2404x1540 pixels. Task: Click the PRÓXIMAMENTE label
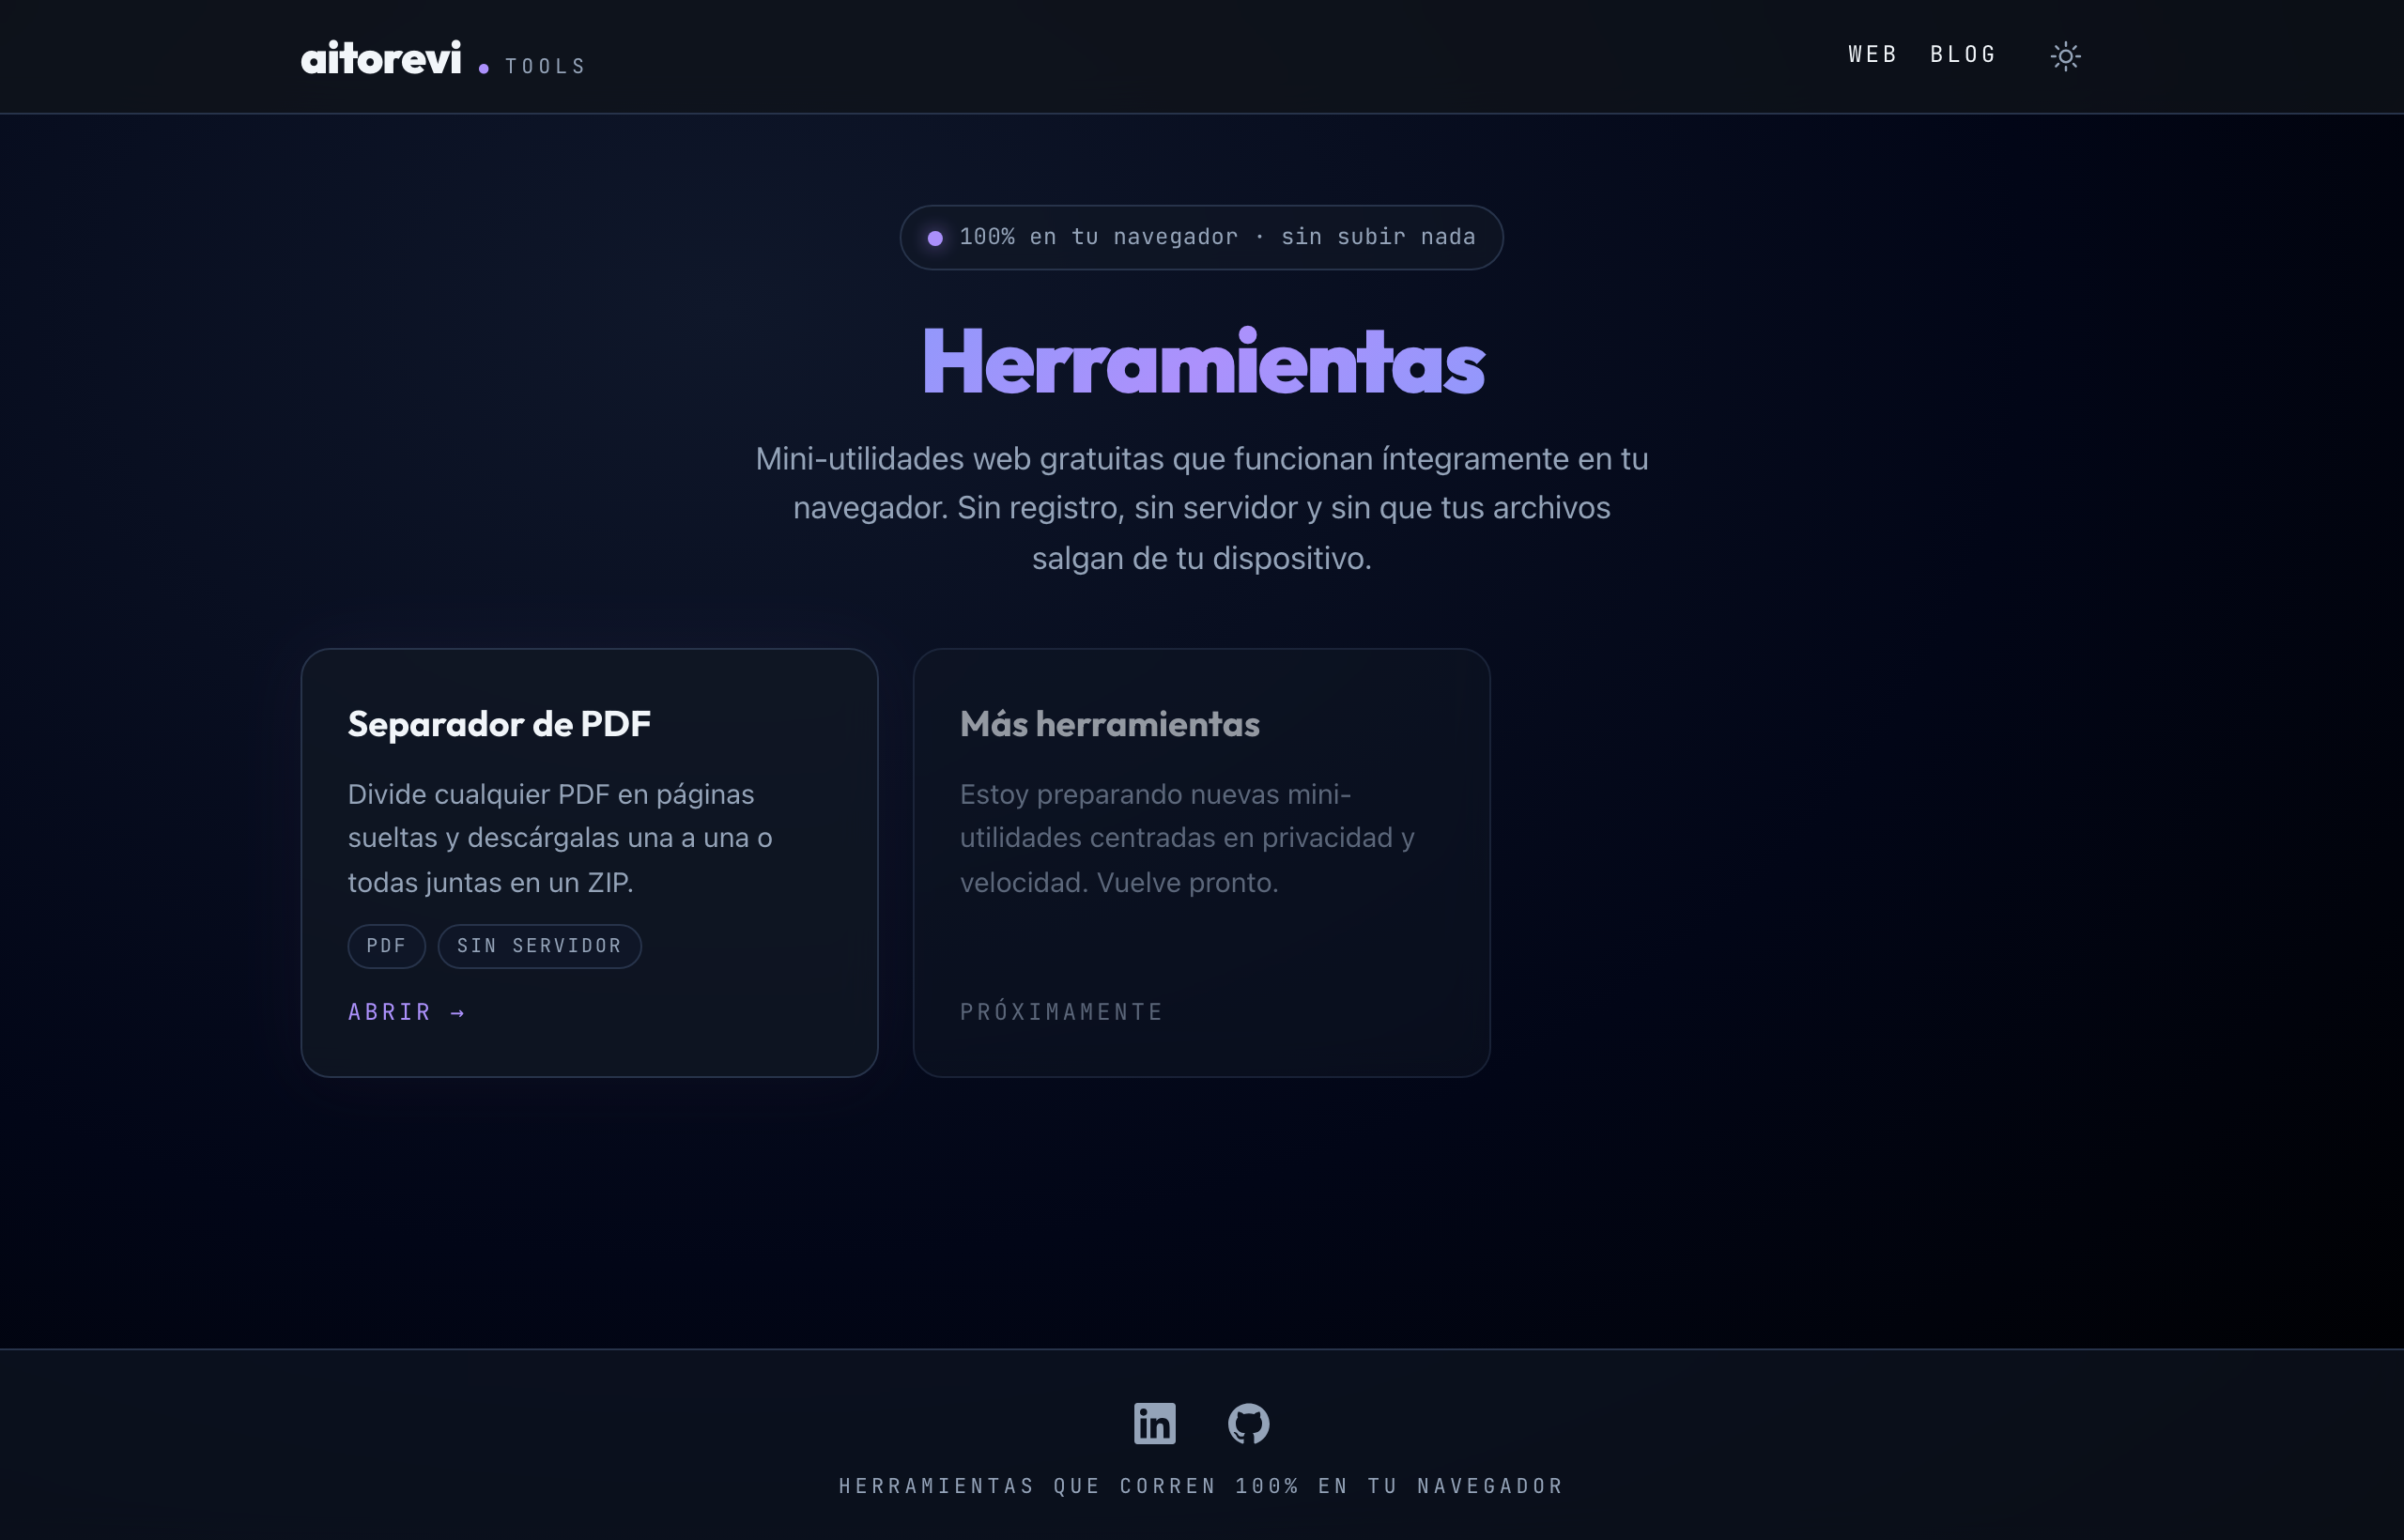(1061, 1012)
